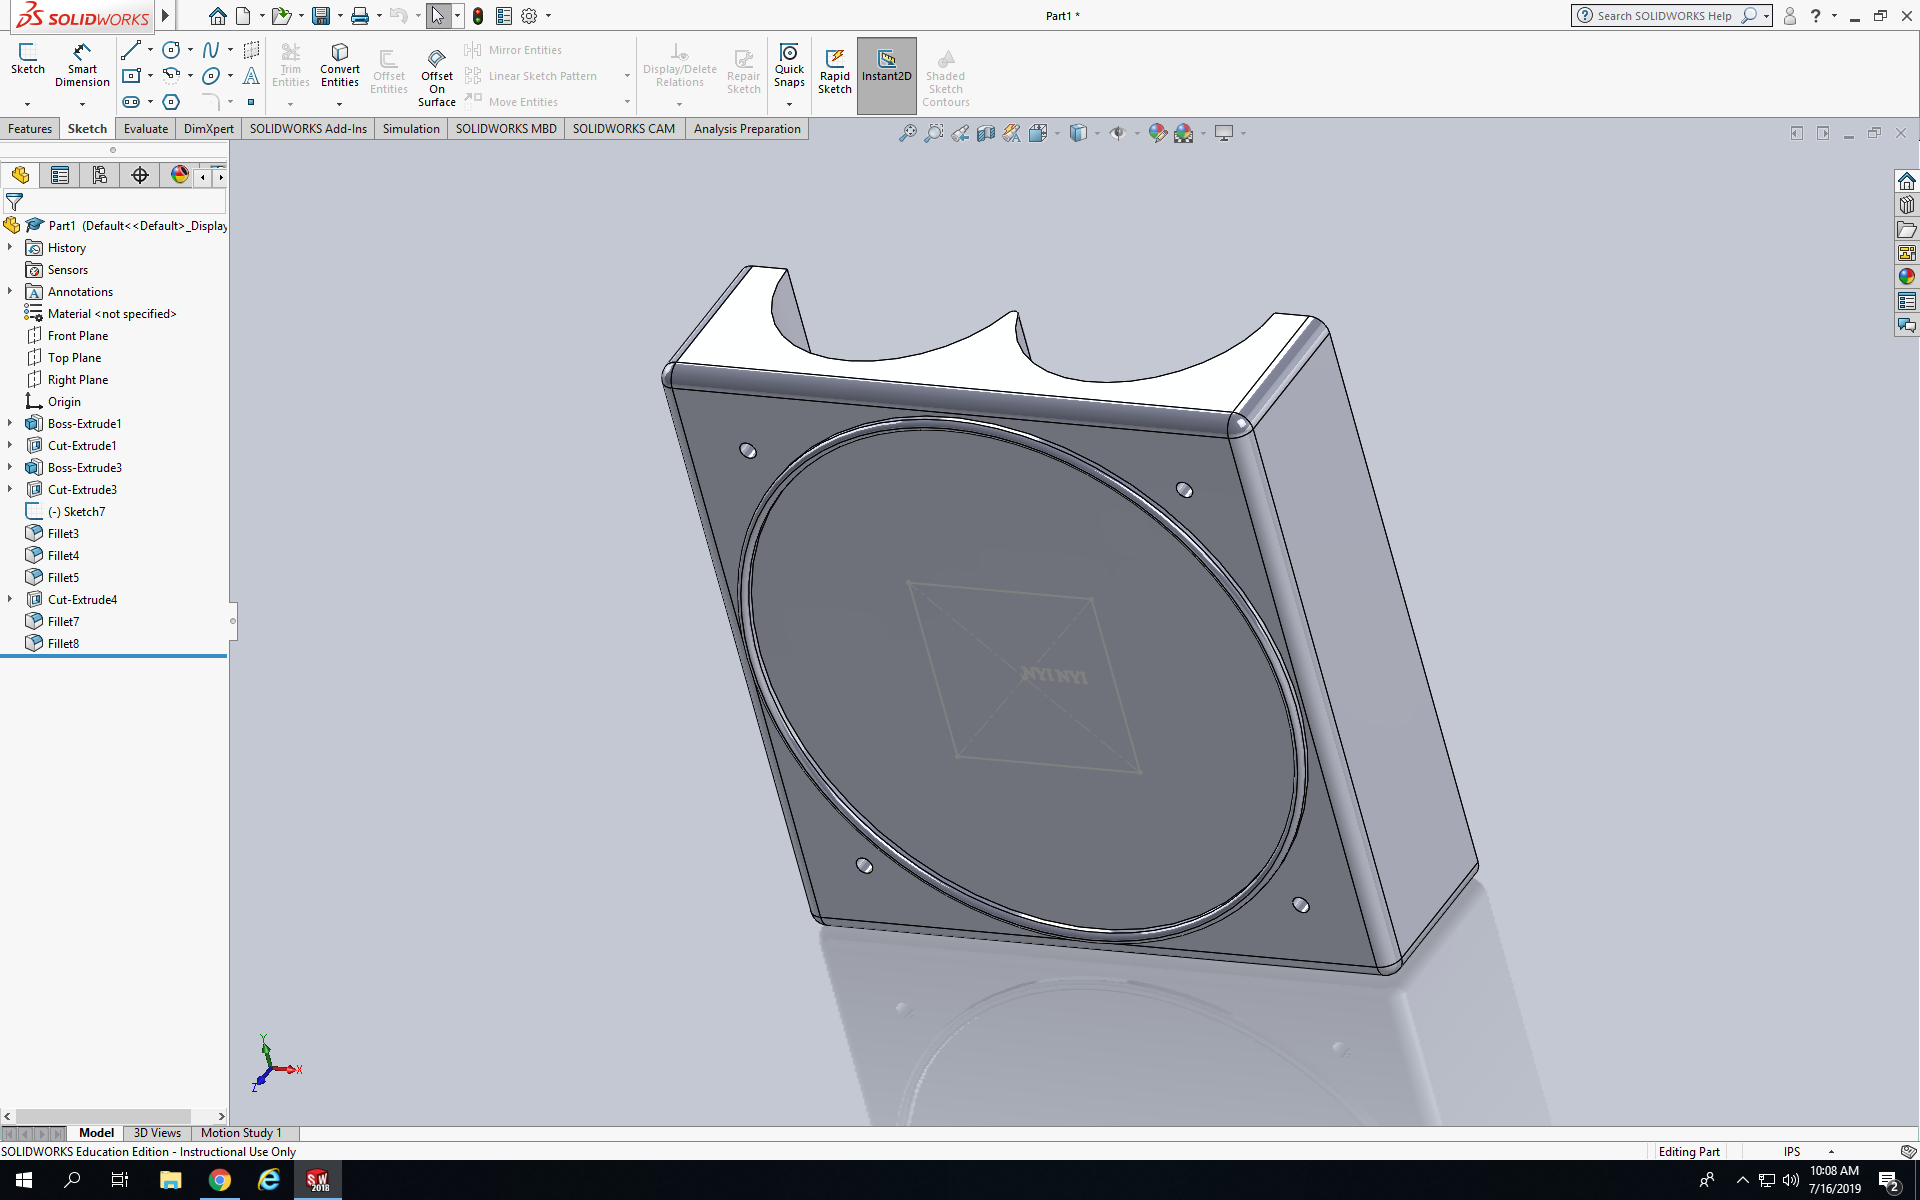1920x1200 pixels.
Task: Click the Offset On Surface tool
Action: click(x=437, y=75)
